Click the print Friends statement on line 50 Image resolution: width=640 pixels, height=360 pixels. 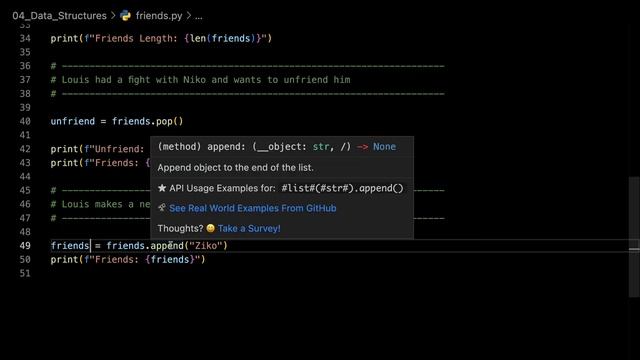pyautogui.click(x=128, y=260)
